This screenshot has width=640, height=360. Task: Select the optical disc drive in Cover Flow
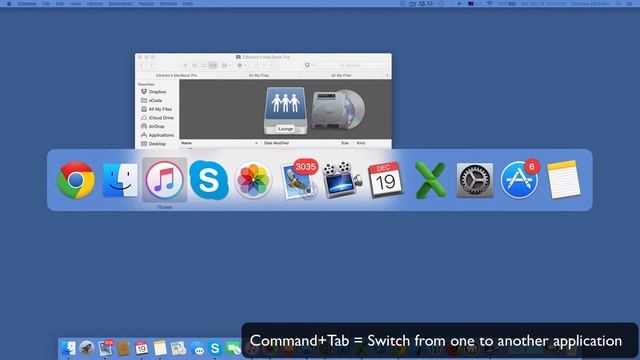tap(338, 109)
